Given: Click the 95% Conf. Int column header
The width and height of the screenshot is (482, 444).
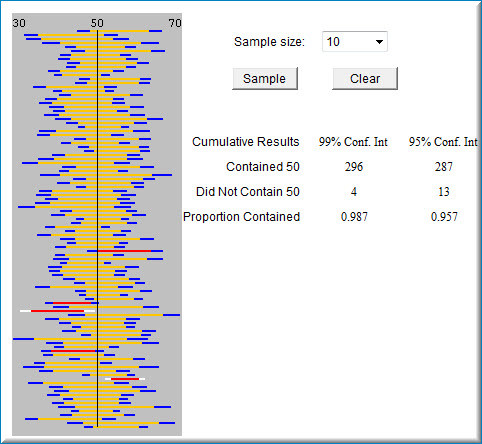Looking at the screenshot, I should pyautogui.click(x=443, y=142).
